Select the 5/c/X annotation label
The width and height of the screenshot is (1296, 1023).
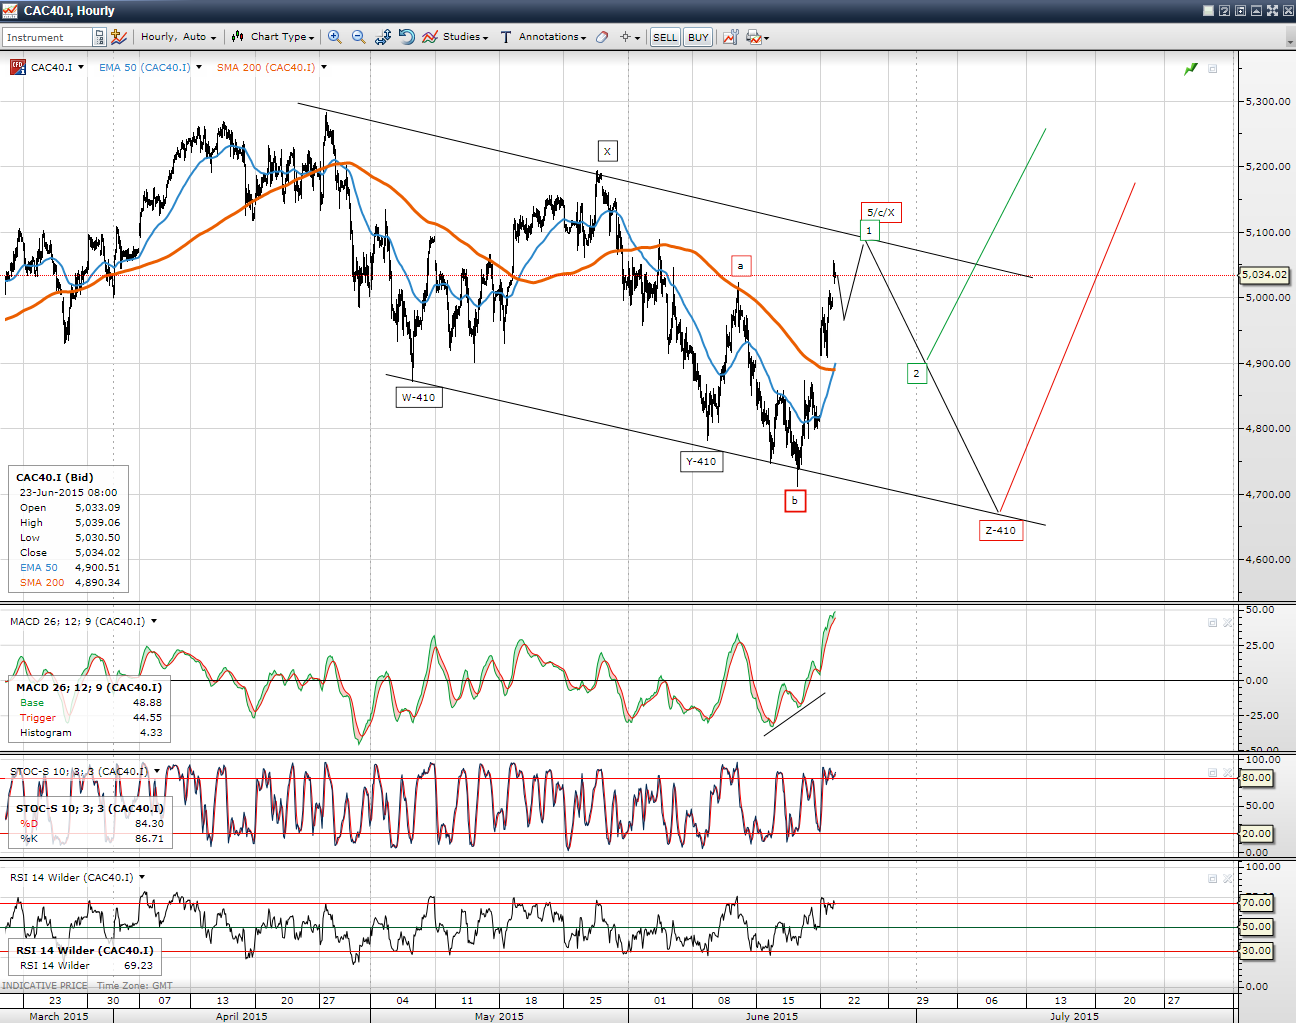click(x=881, y=212)
